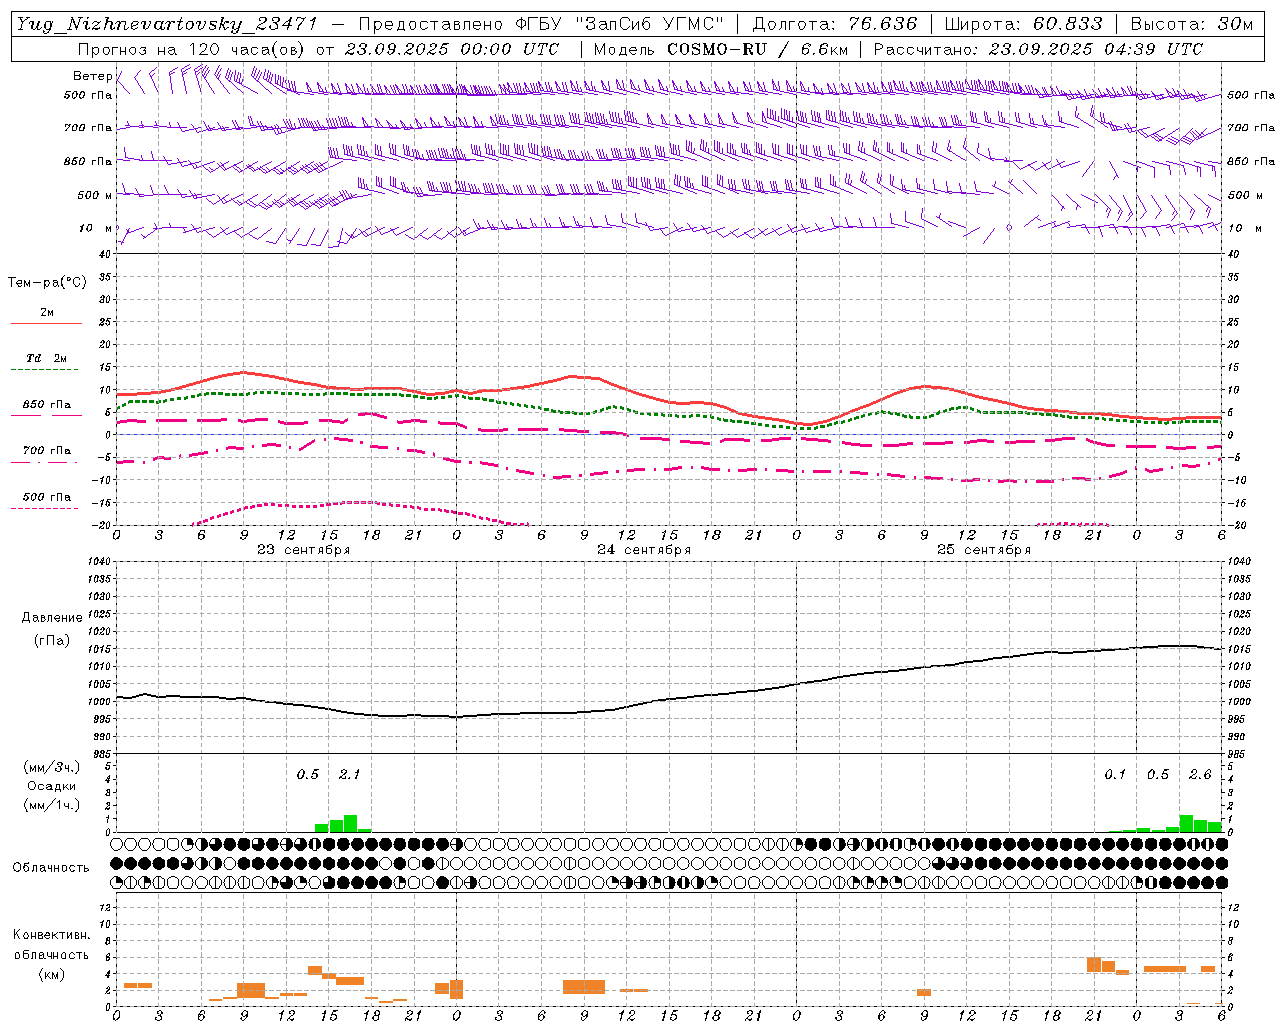
Task: Click the 40 value on the left temperature axis
Action: [x=103, y=254]
